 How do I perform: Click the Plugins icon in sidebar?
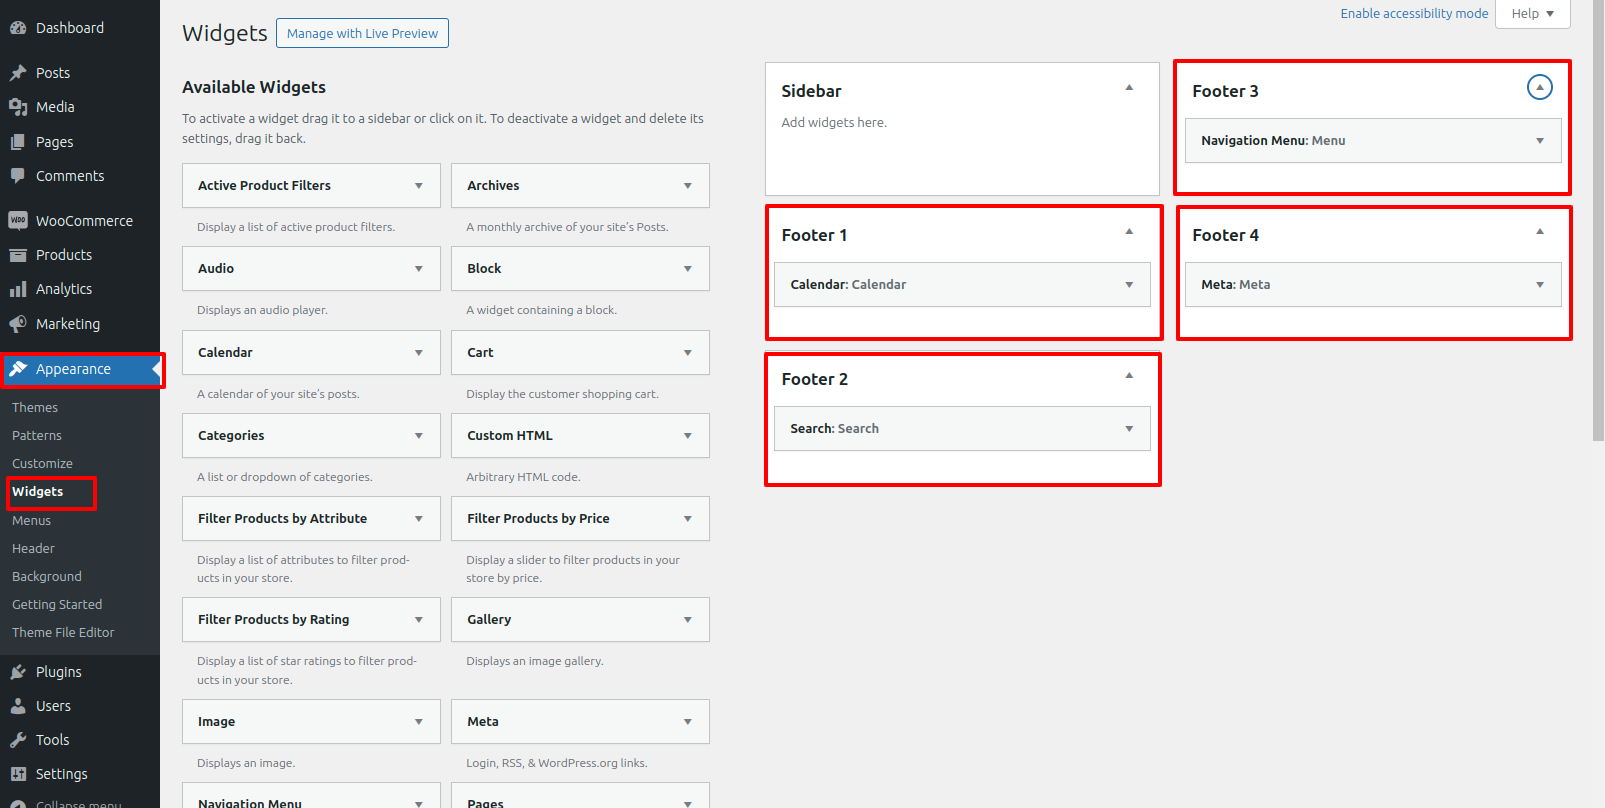point(18,672)
